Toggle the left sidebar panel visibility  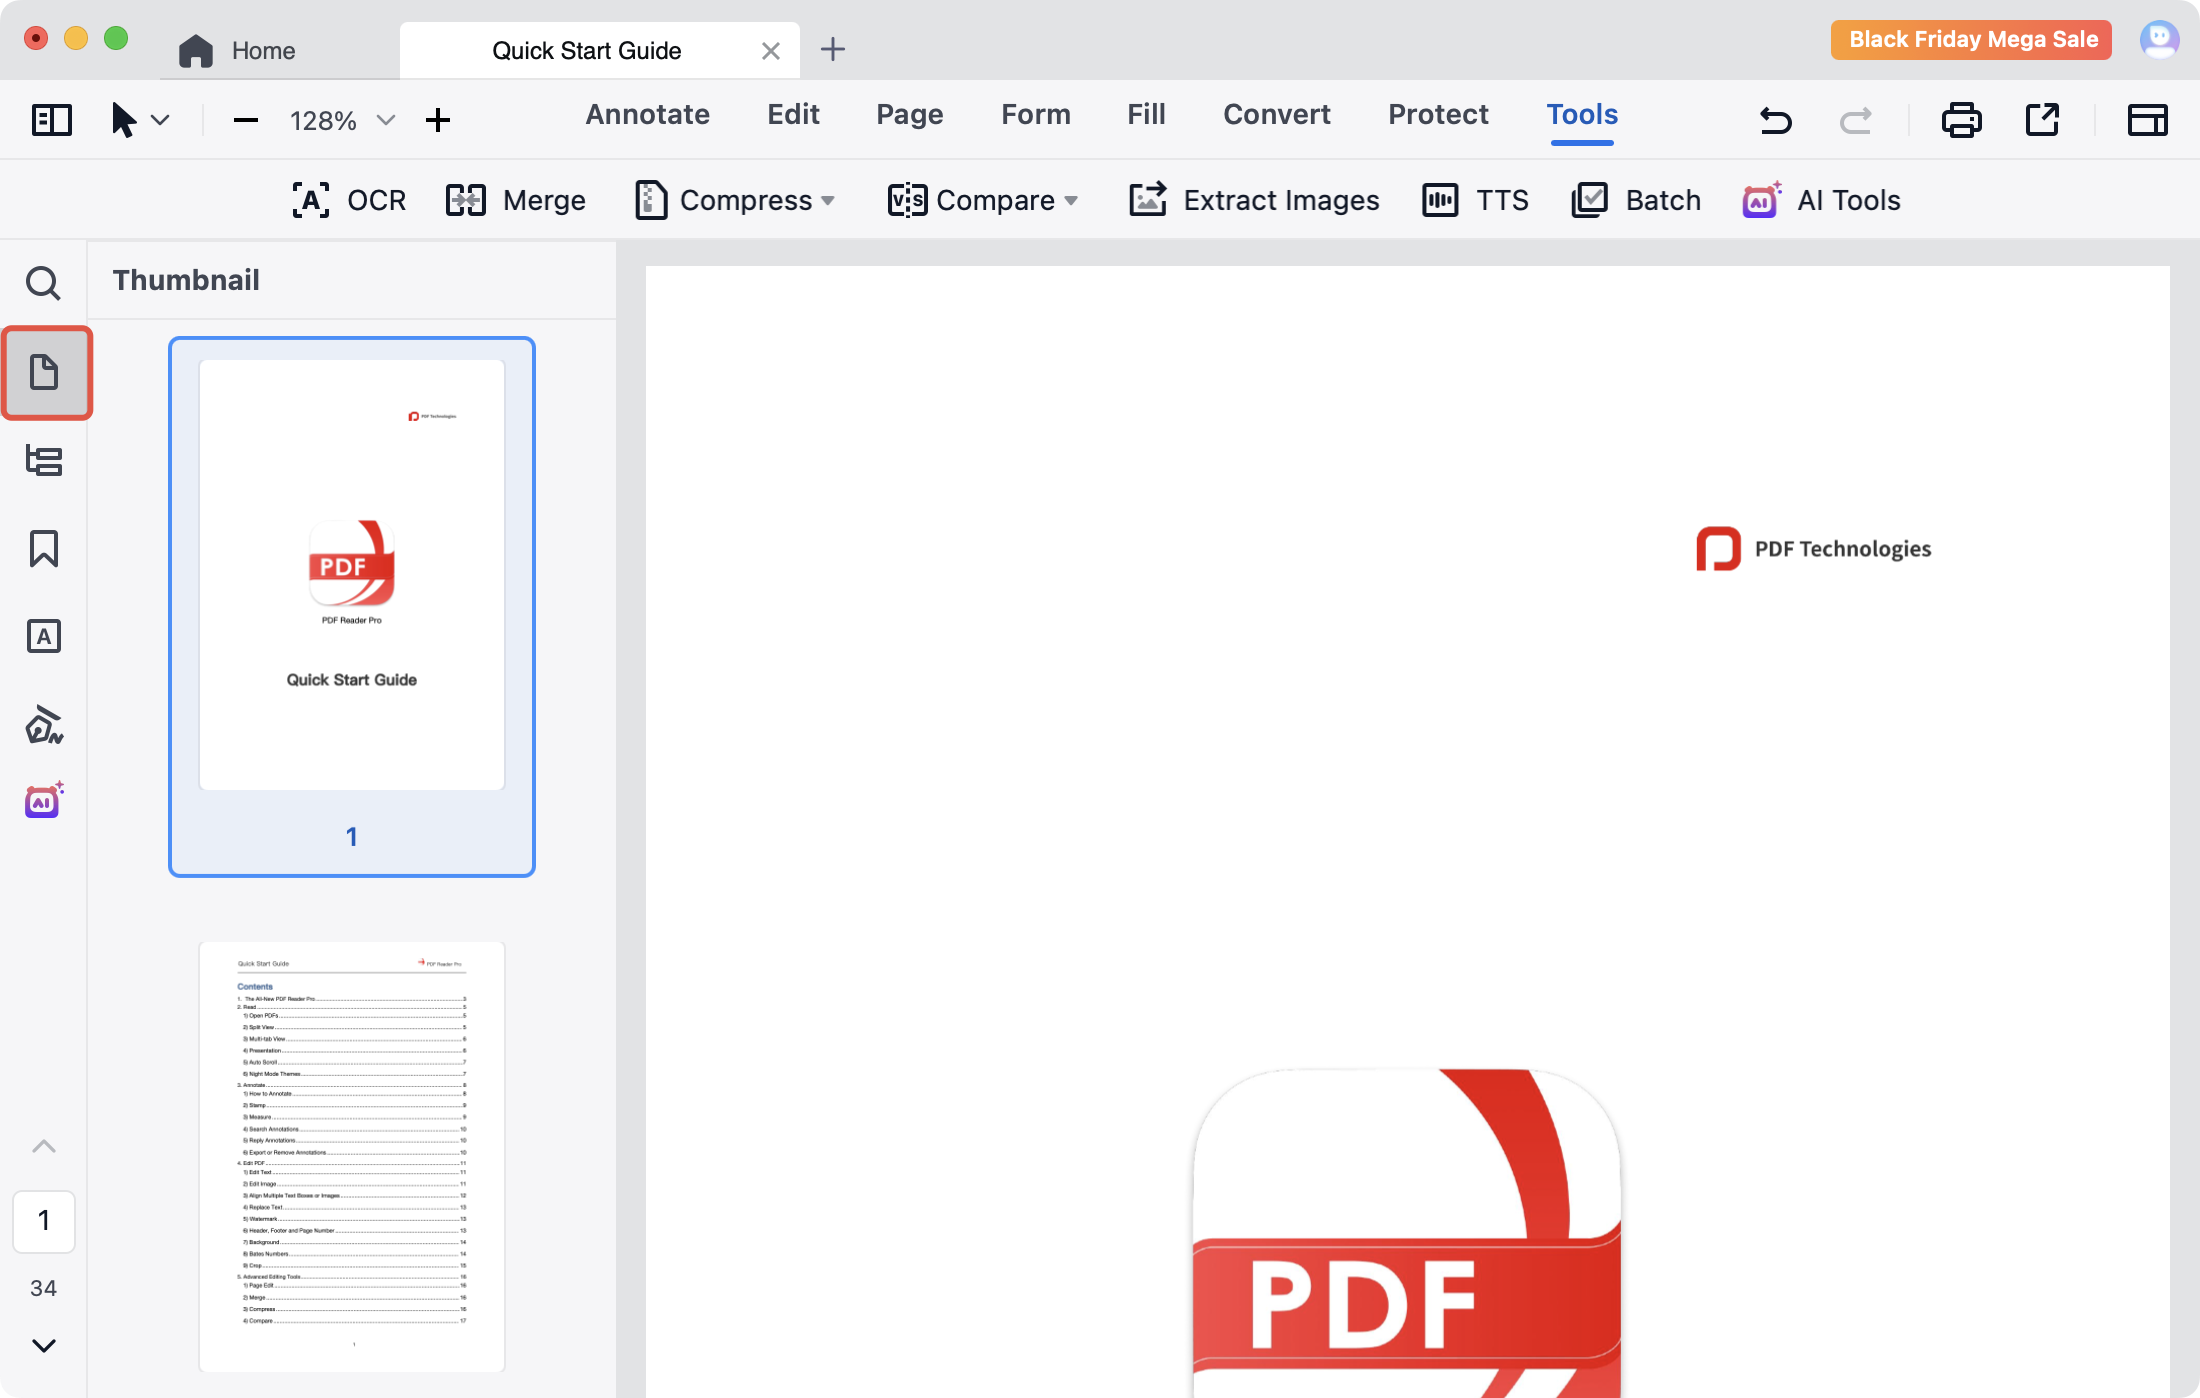[51, 120]
